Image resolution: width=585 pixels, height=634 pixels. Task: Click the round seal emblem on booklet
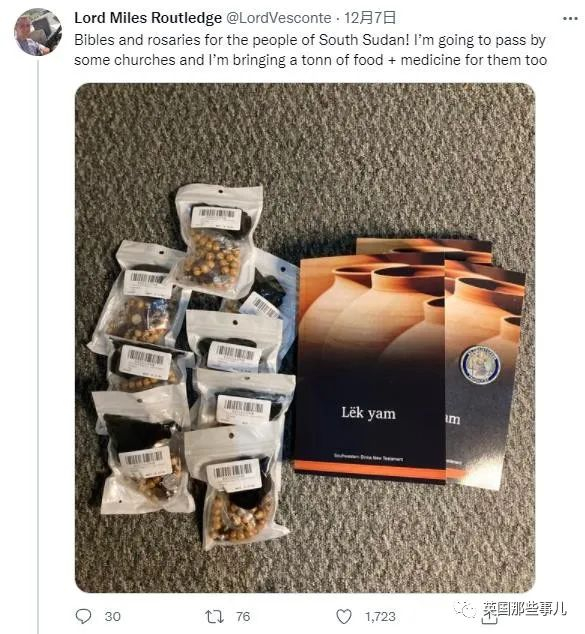pyautogui.click(x=480, y=365)
